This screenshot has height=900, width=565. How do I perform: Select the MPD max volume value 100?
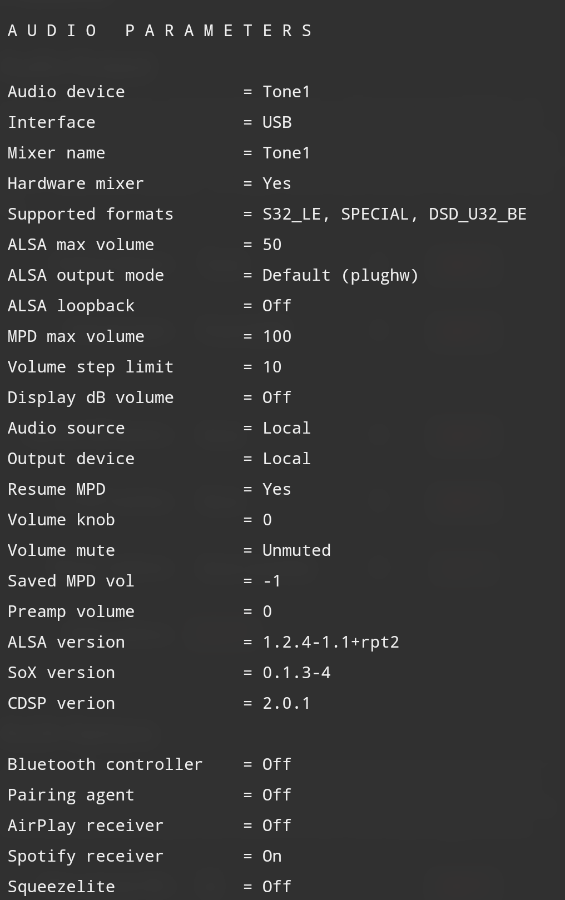tap(277, 336)
